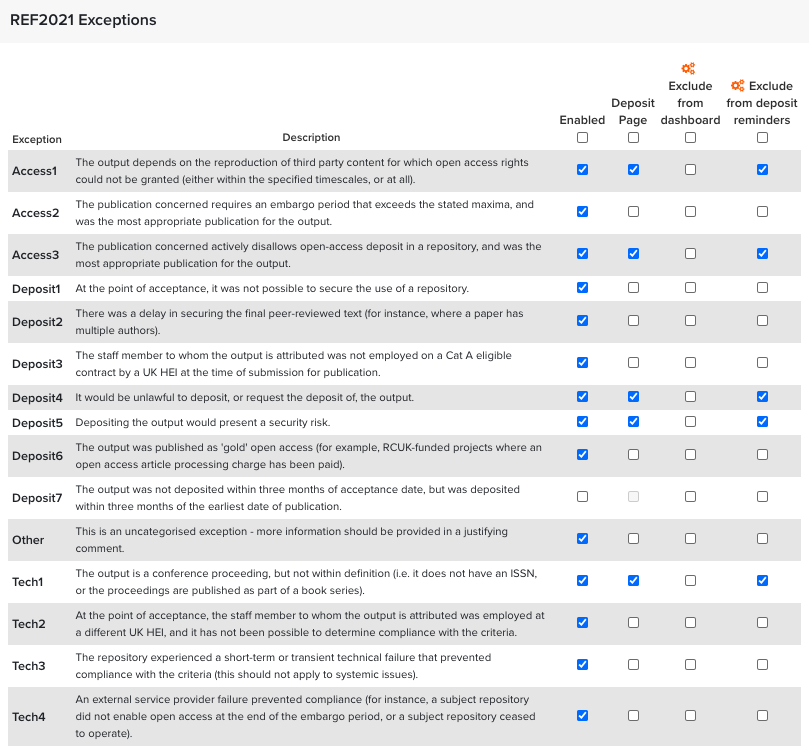809x754 pixels.
Task: Disable the Other exception Enabled checkbox
Action: (583, 539)
